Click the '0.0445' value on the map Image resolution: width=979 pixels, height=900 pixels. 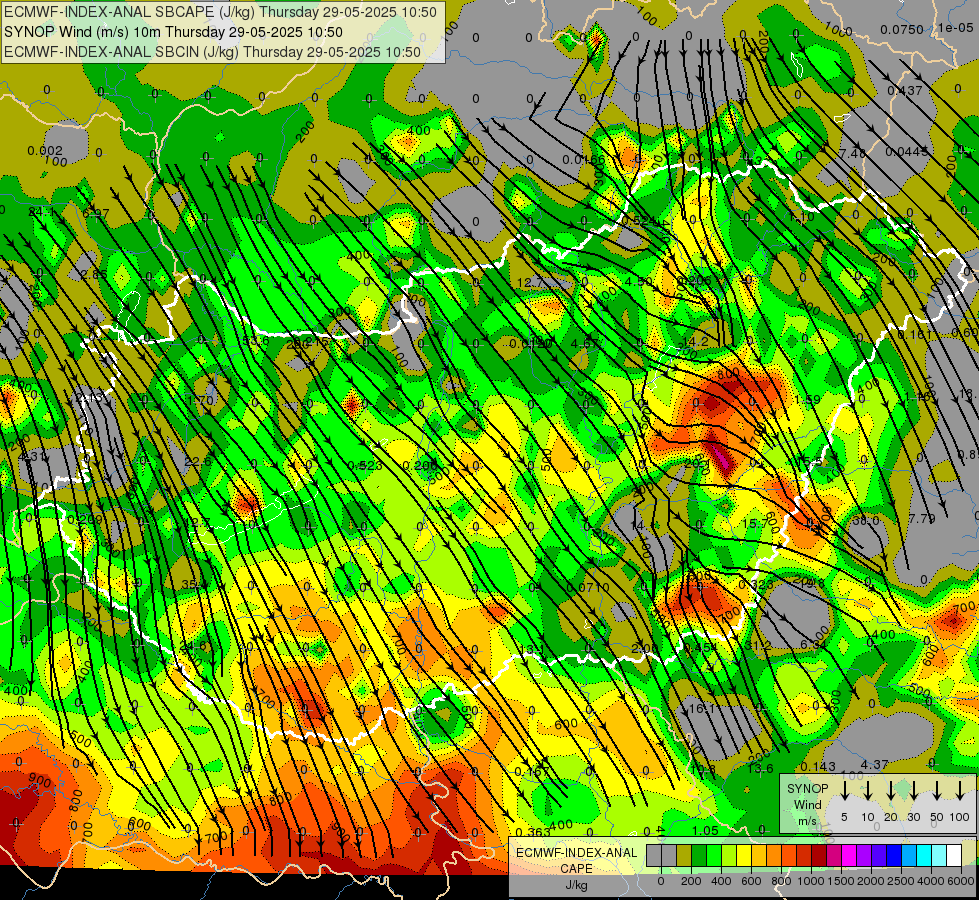pos(907,152)
